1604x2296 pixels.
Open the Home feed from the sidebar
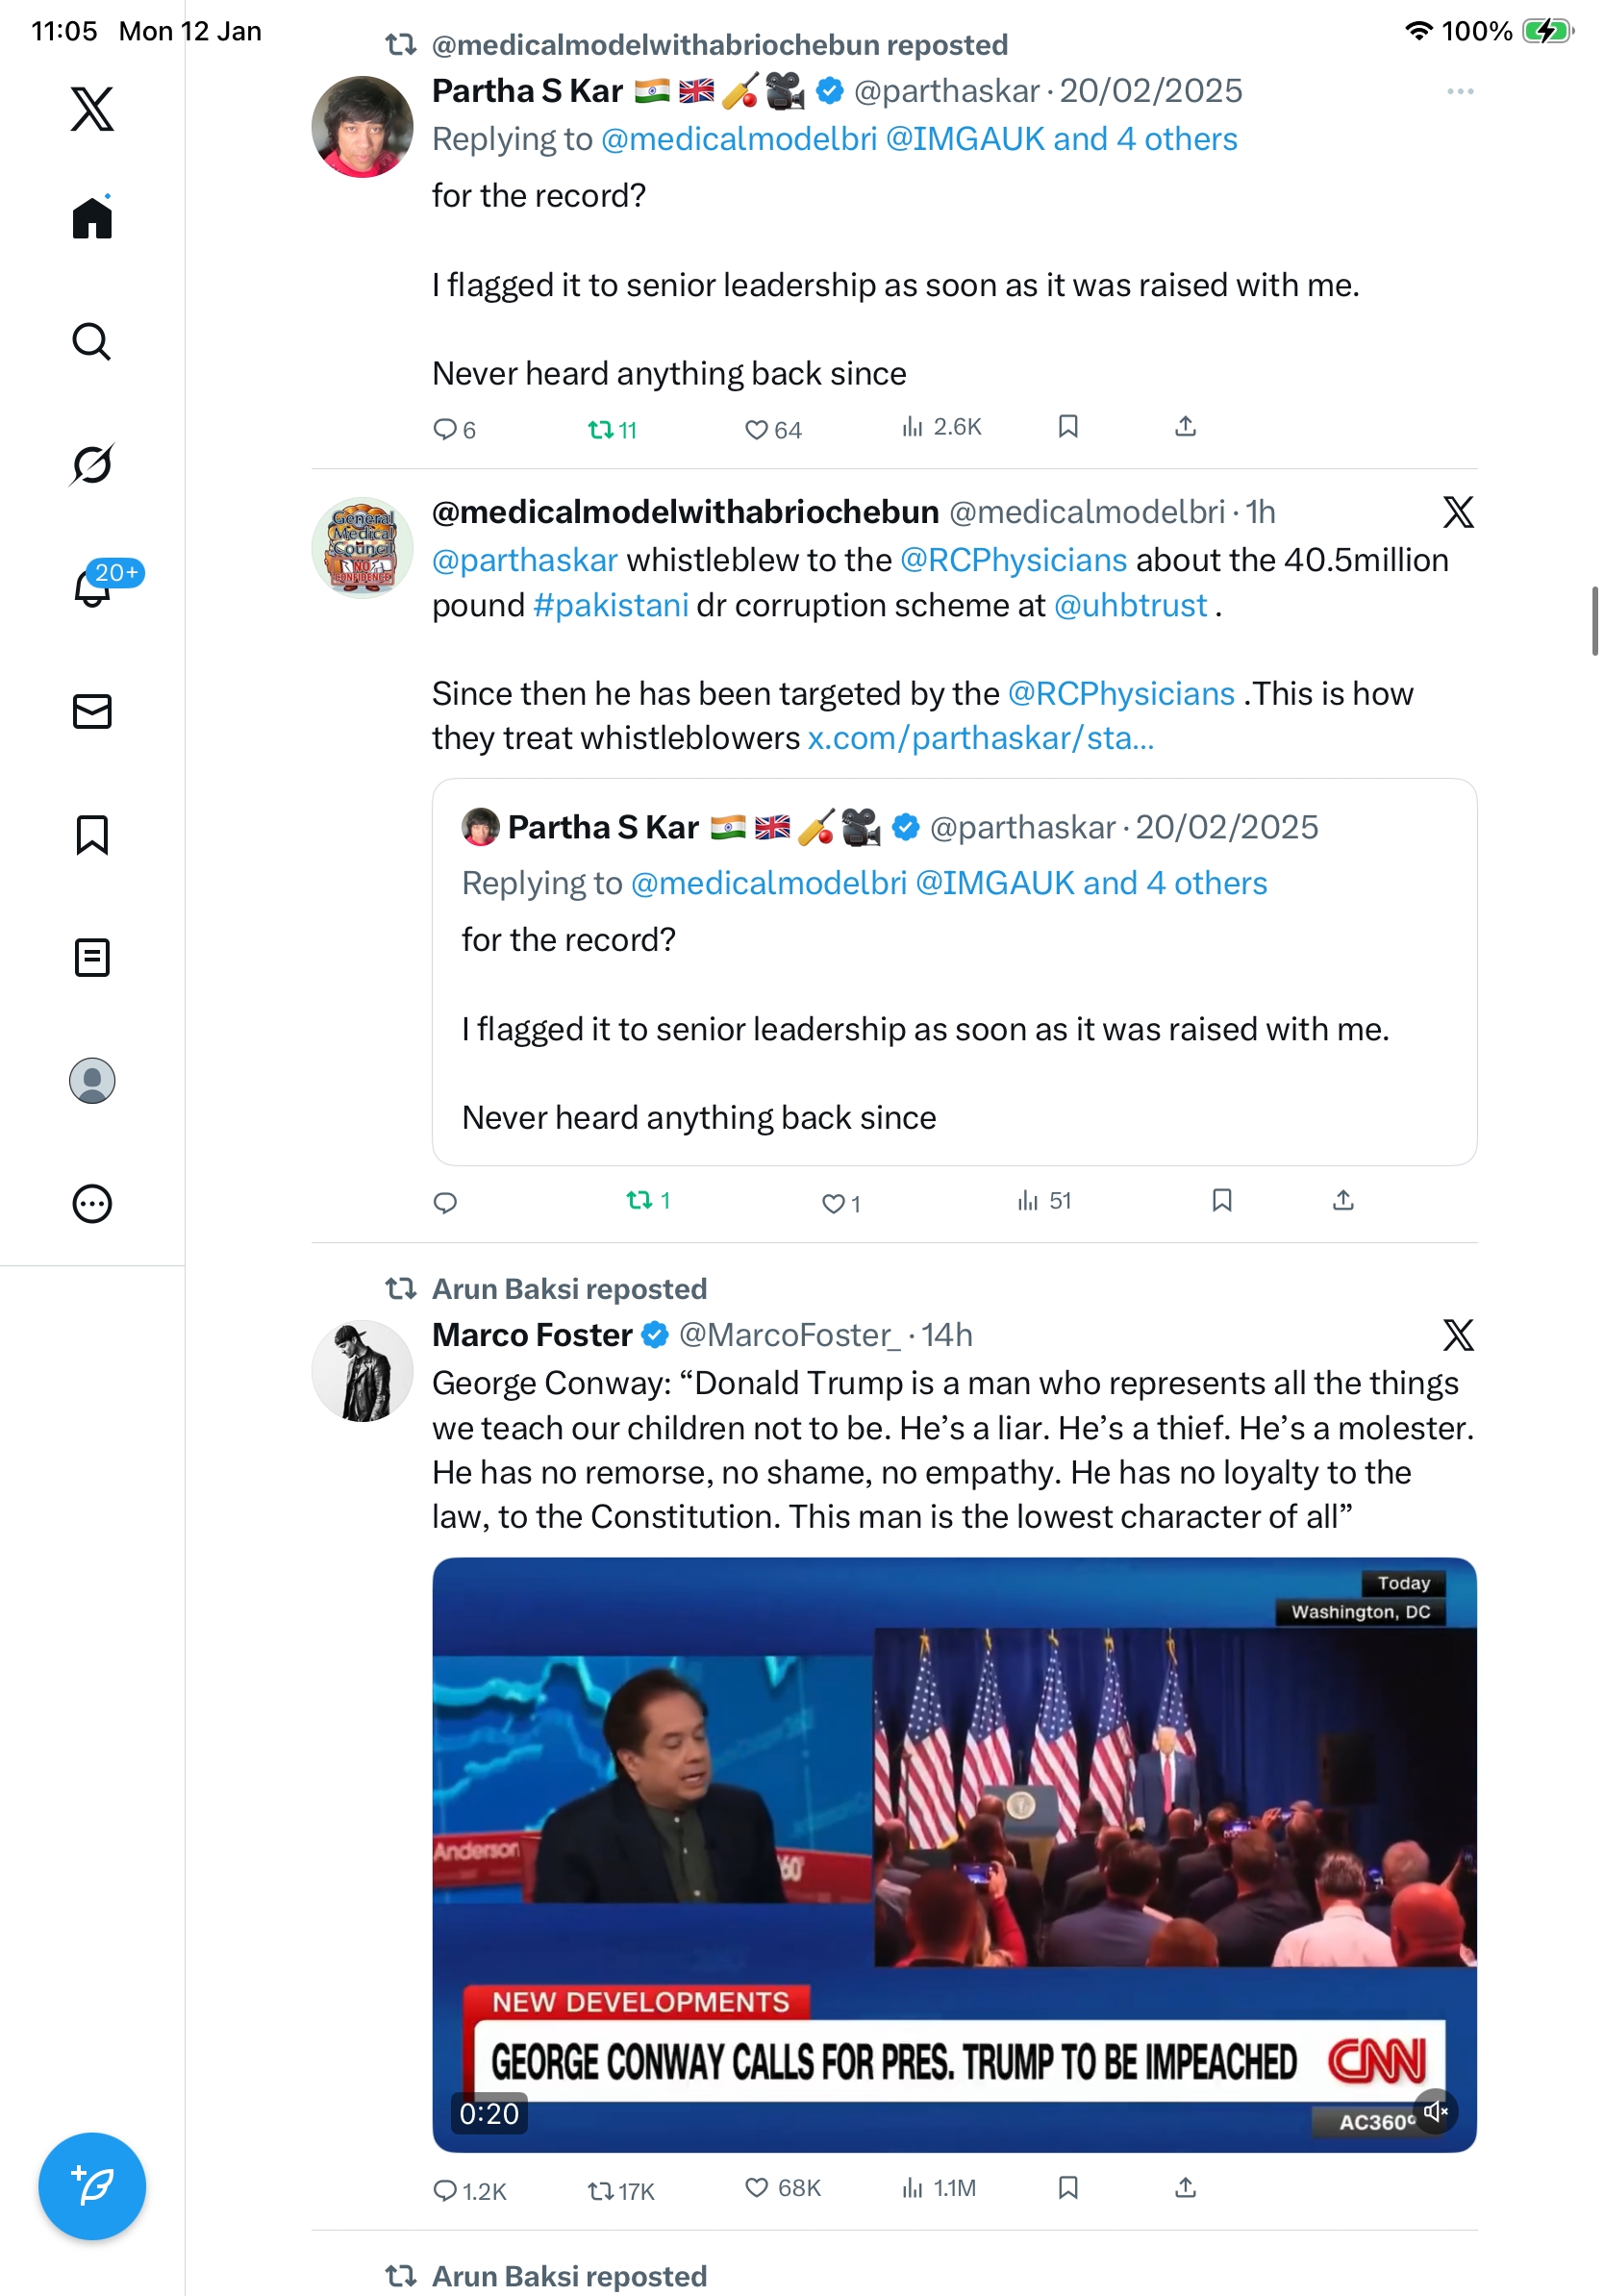tap(92, 217)
